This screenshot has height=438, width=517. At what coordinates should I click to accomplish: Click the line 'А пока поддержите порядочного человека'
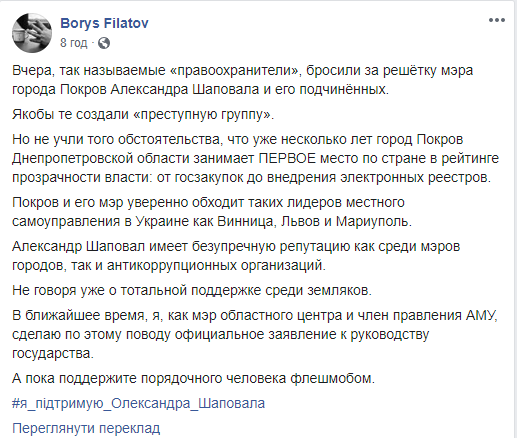(x=193, y=378)
